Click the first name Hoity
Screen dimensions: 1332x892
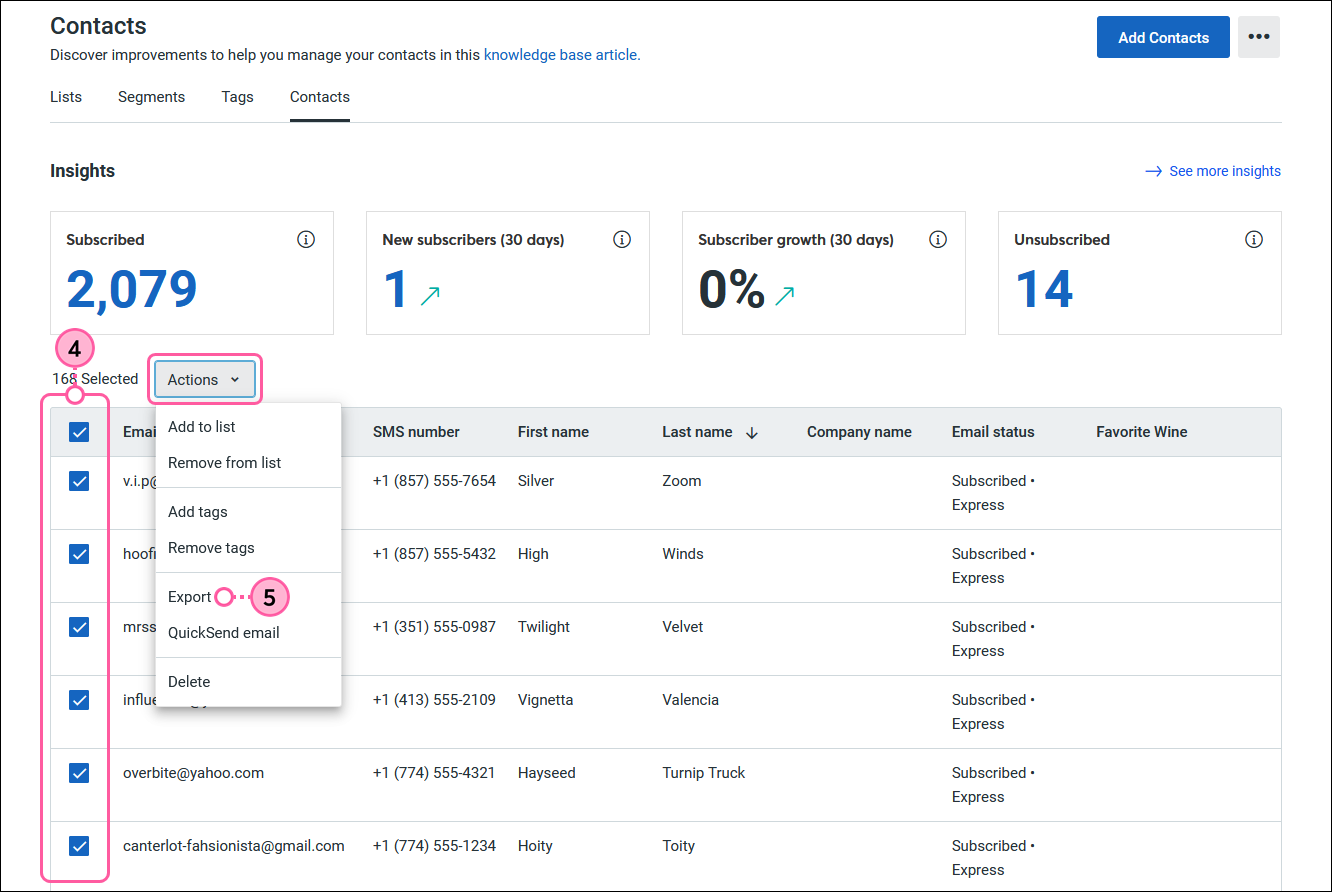[x=535, y=846]
